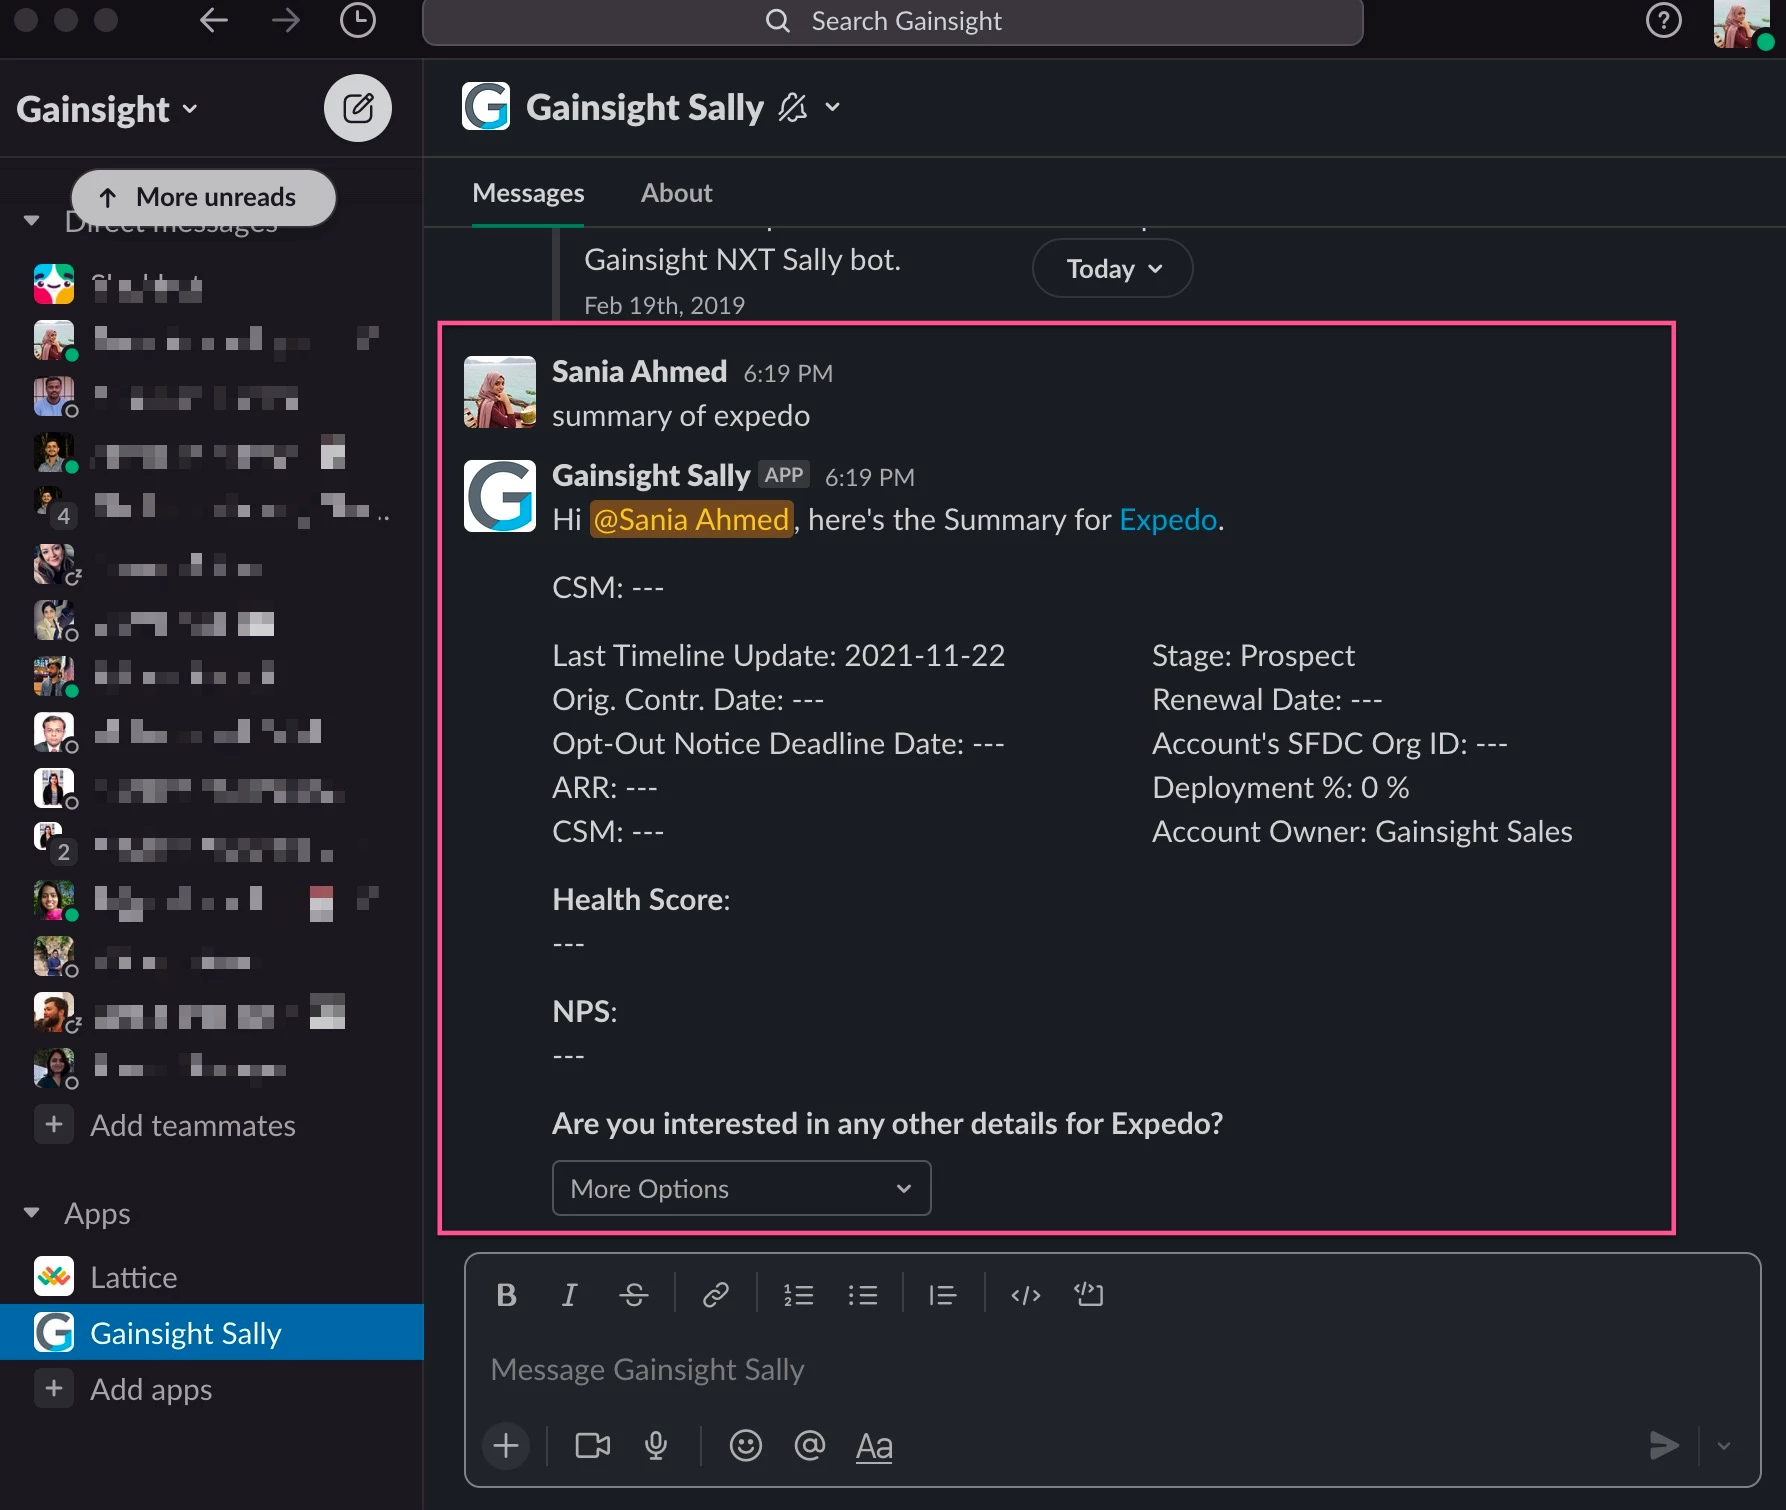
Task: Click the Gainsight Sally sender name in message
Action: [651, 475]
